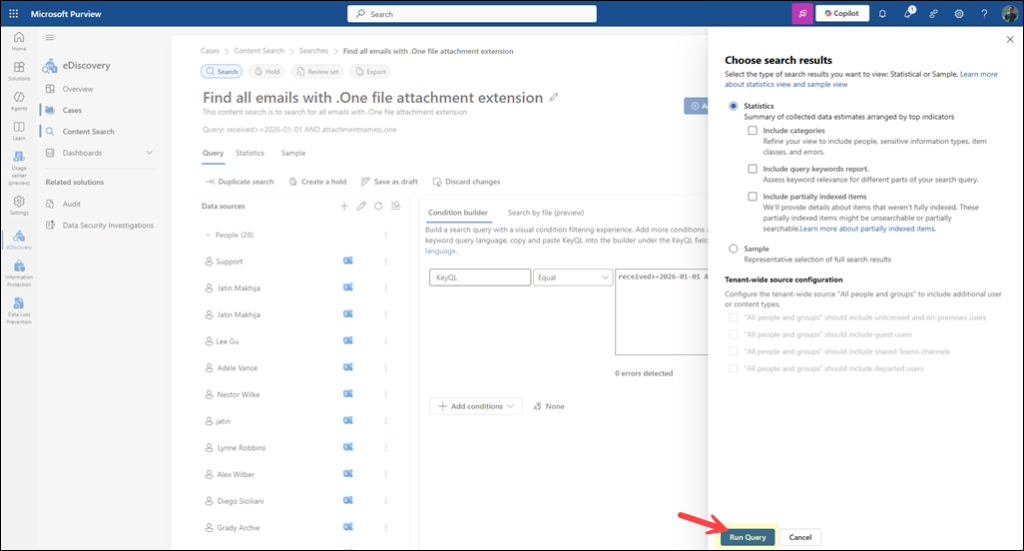Edit data sources with pencil icon
This screenshot has height=551, width=1024.
click(361, 206)
